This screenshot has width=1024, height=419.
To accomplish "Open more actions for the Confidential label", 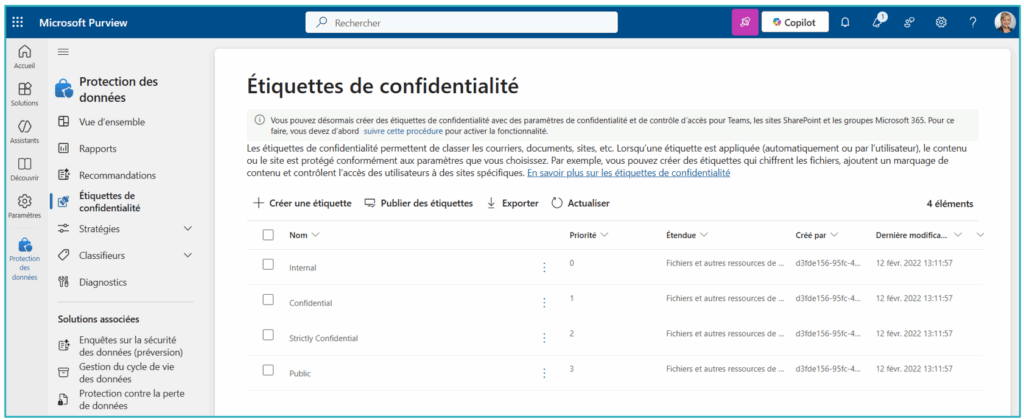I will click(x=544, y=302).
